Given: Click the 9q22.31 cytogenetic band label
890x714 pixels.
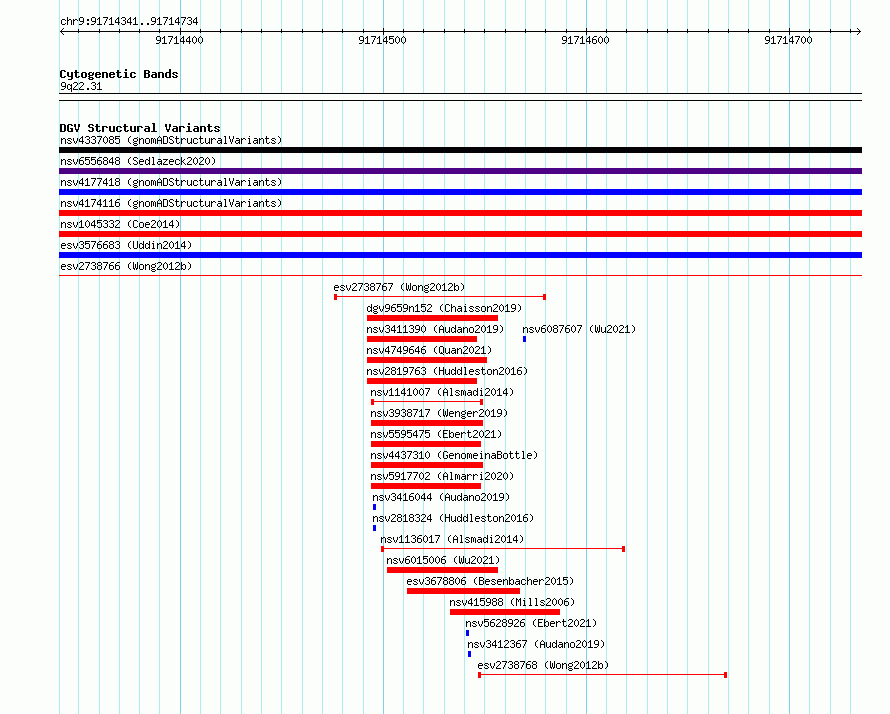Looking at the screenshot, I should pyautogui.click(x=81, y=86).
